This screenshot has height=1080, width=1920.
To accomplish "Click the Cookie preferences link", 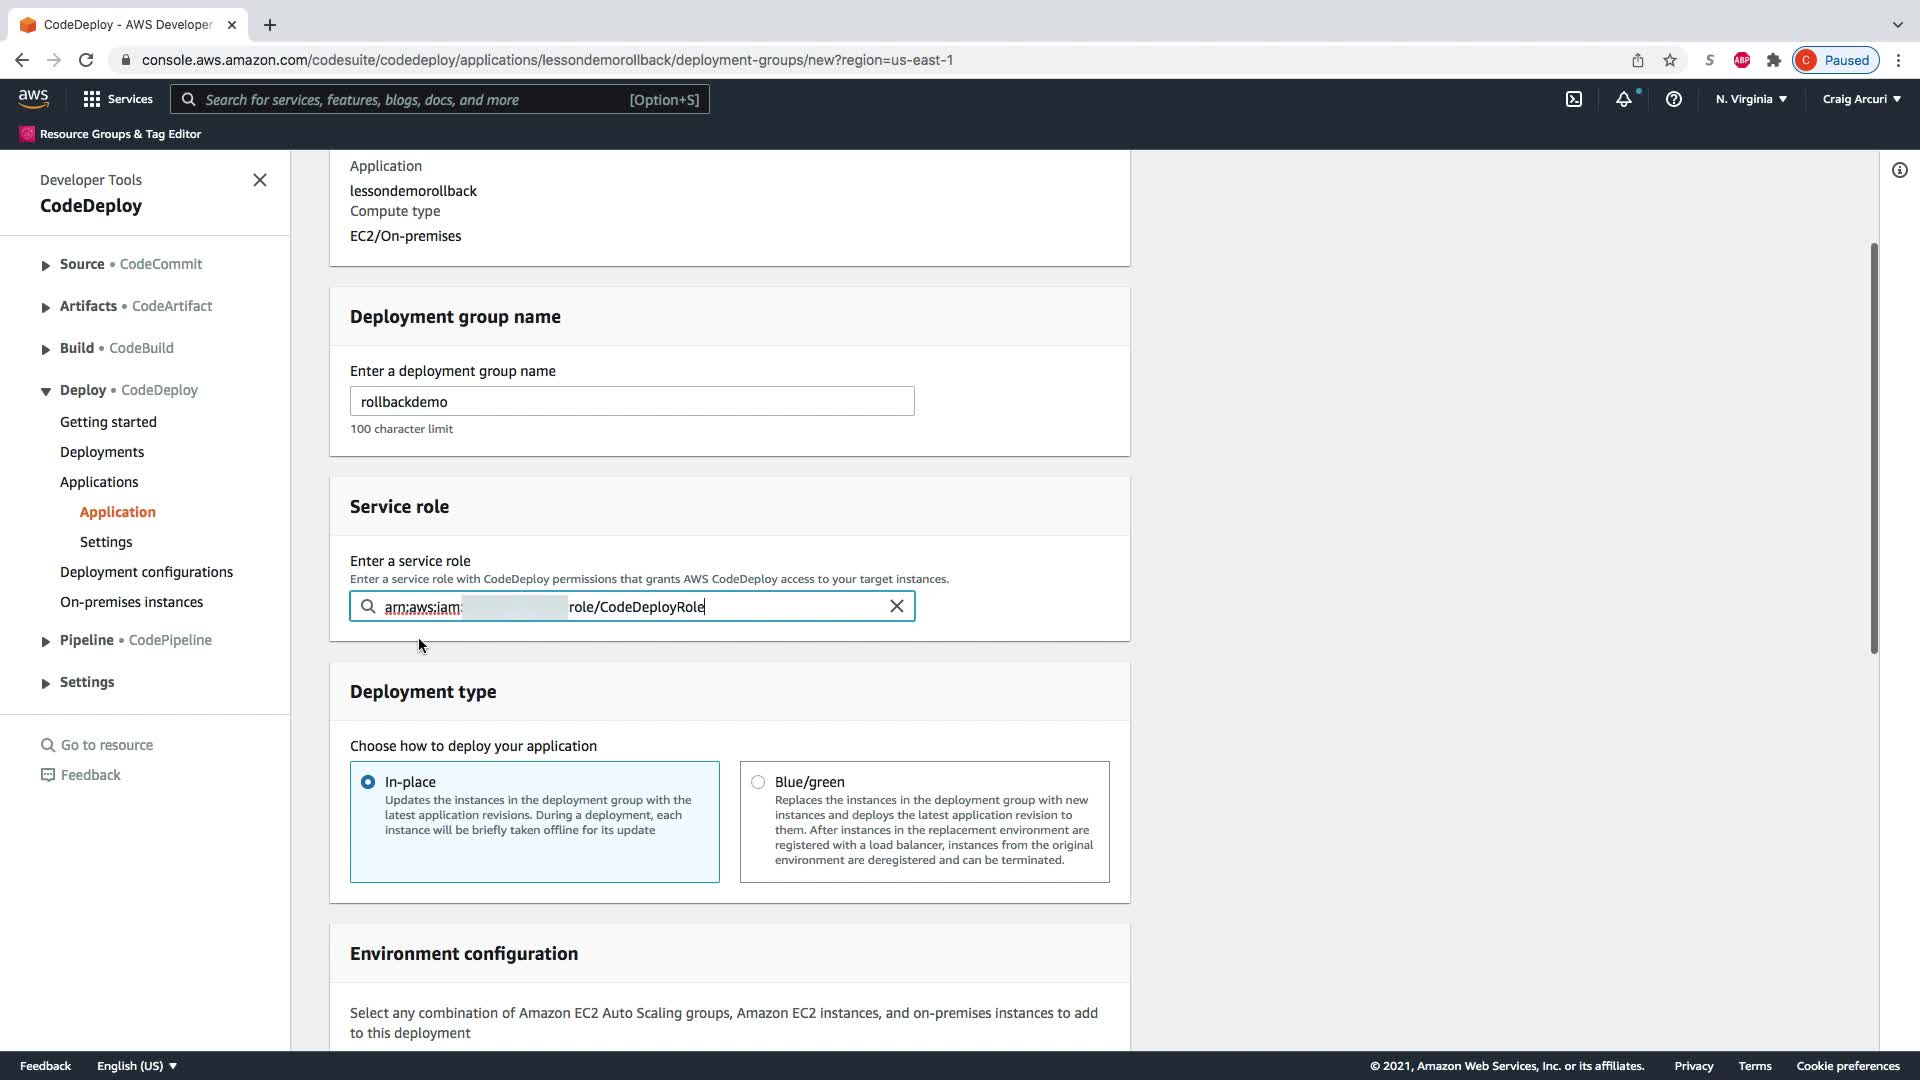I will 1847,1066.
